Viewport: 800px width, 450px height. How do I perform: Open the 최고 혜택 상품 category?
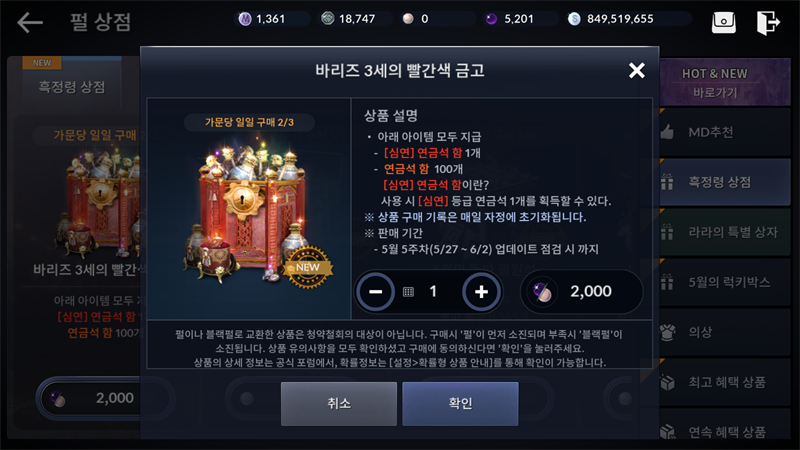(x=725, y=382)
